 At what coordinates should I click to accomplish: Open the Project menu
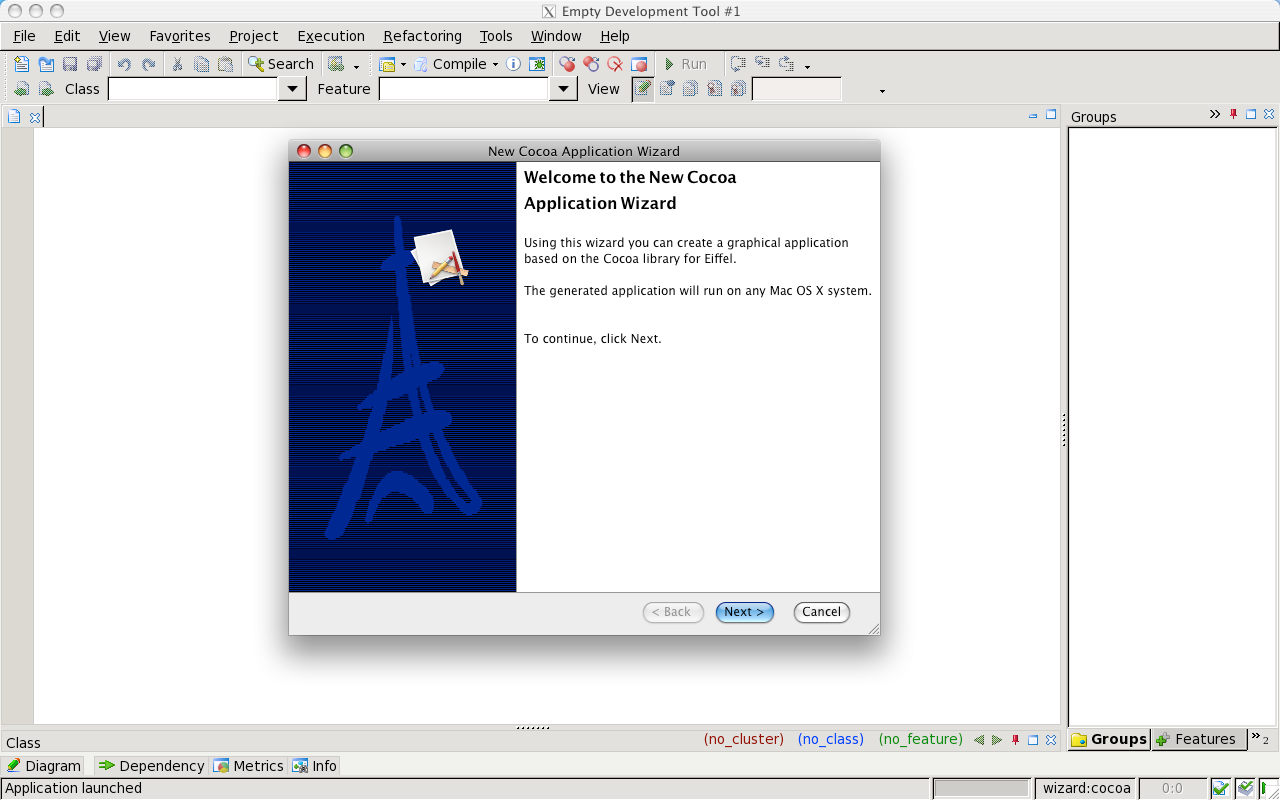tap(254, 36)
